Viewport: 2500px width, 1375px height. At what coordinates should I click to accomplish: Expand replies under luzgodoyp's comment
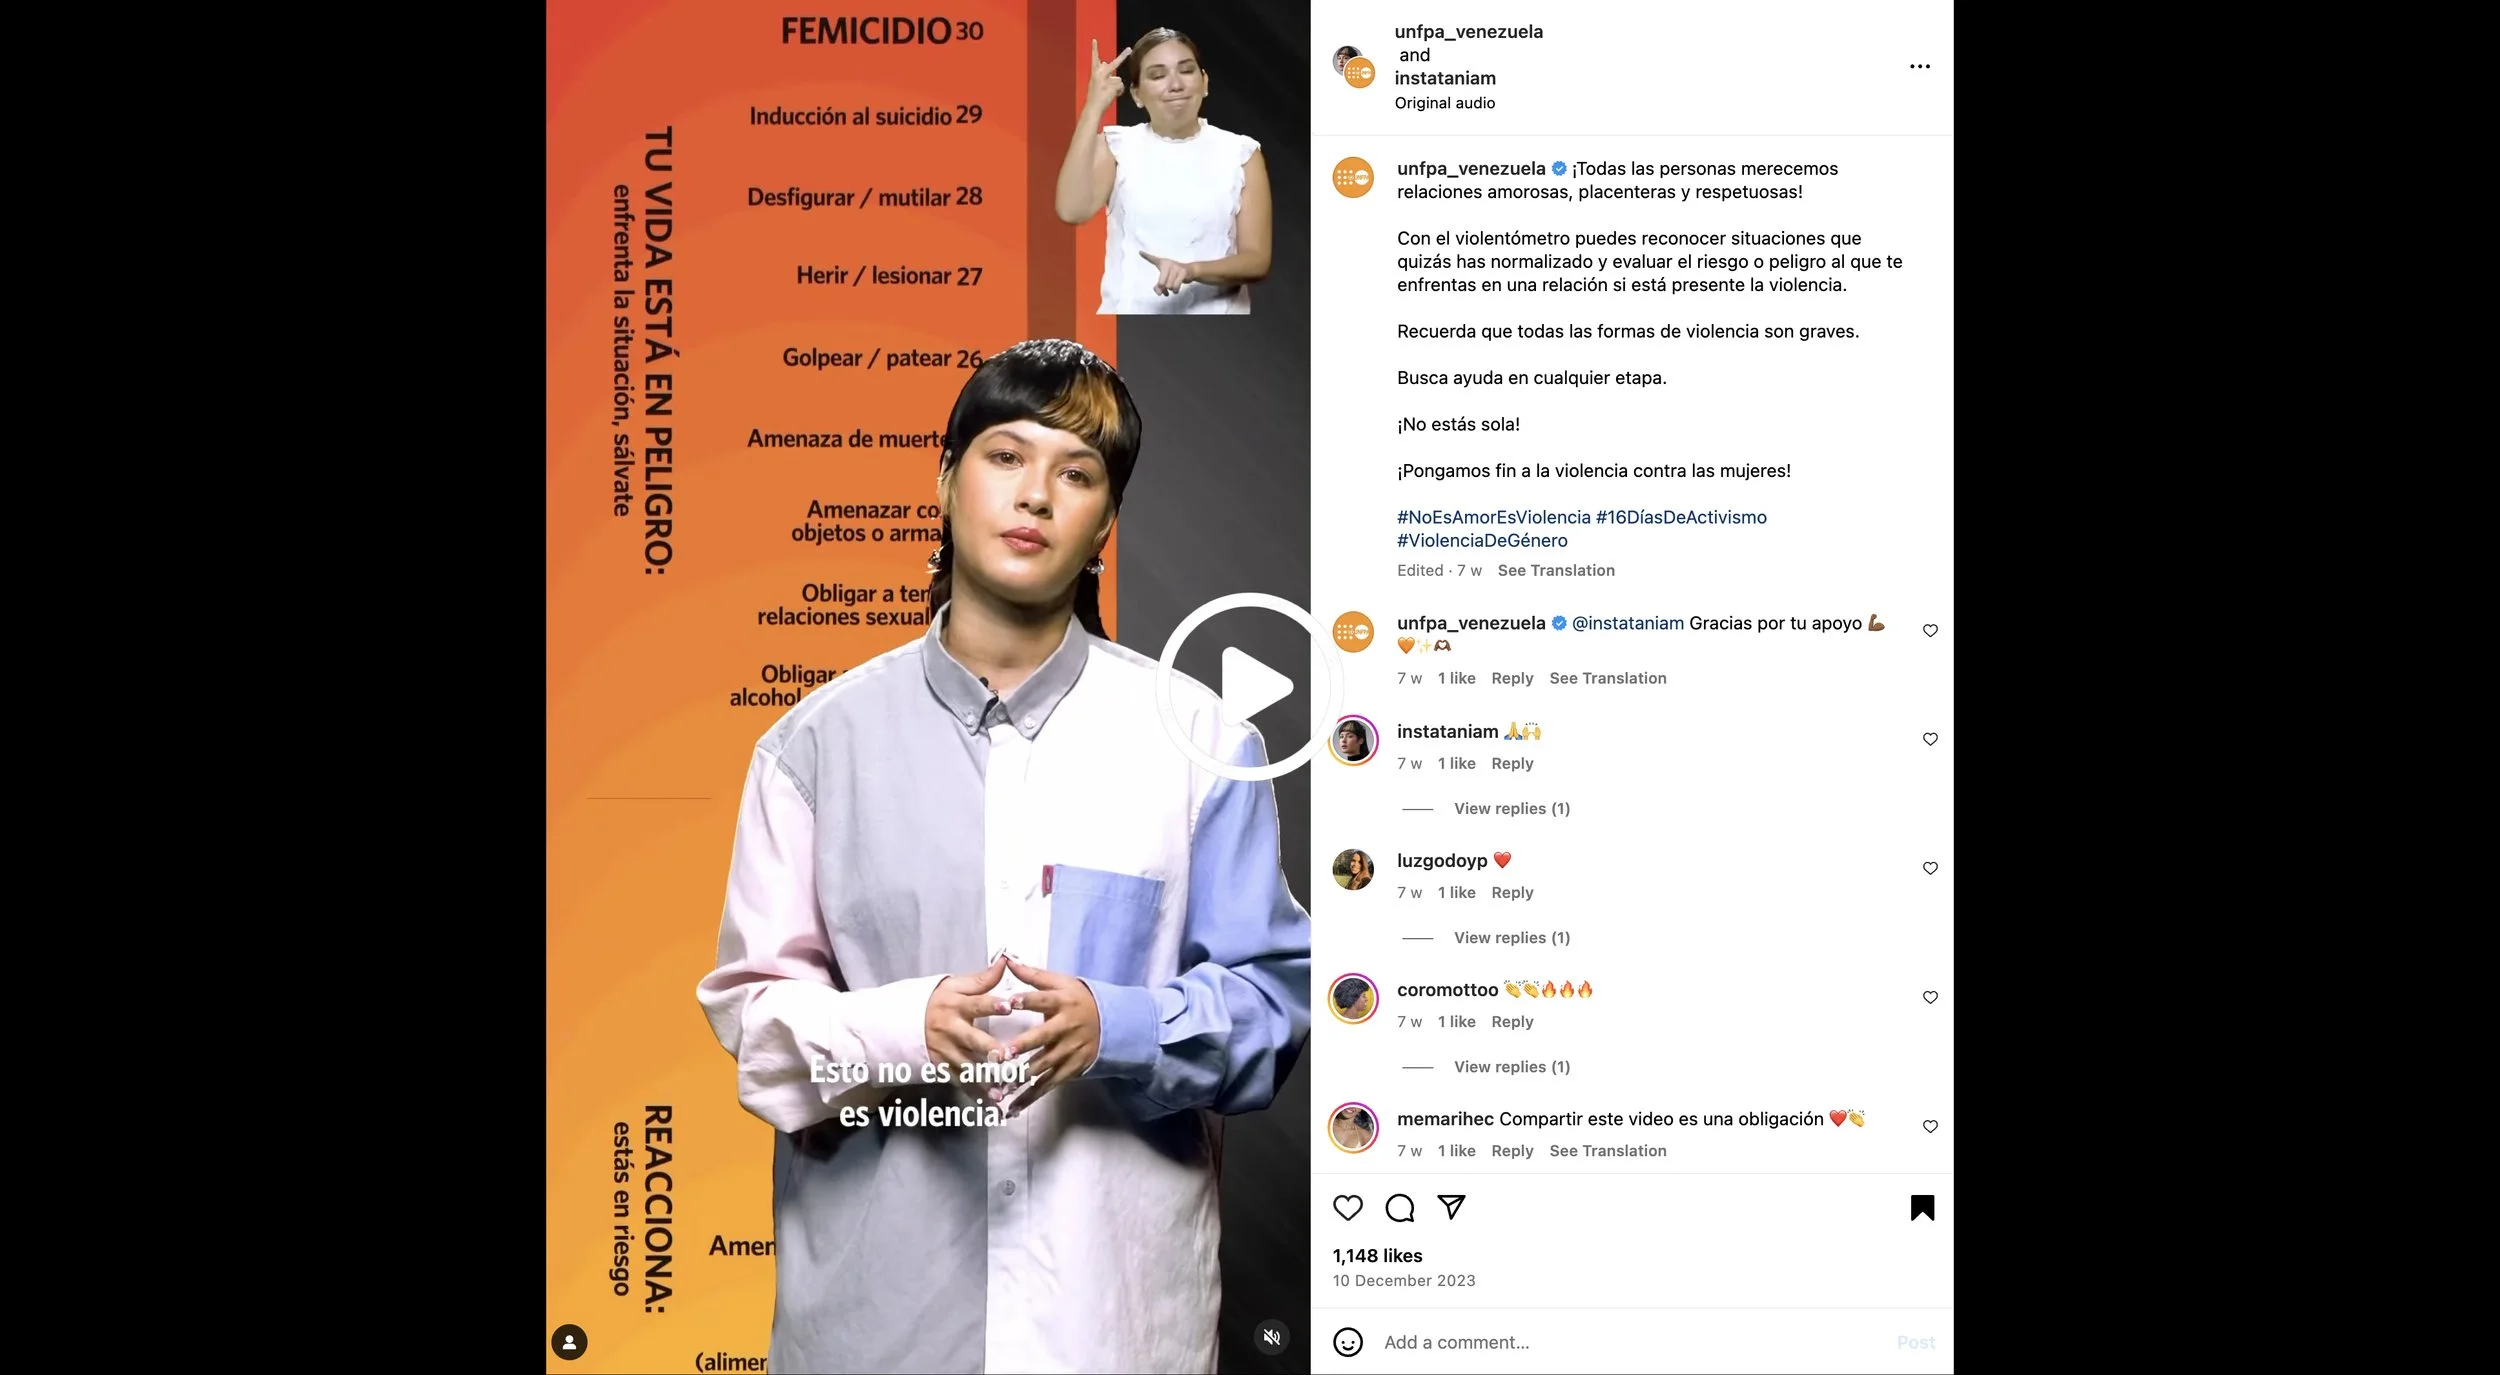[1511, 937]
